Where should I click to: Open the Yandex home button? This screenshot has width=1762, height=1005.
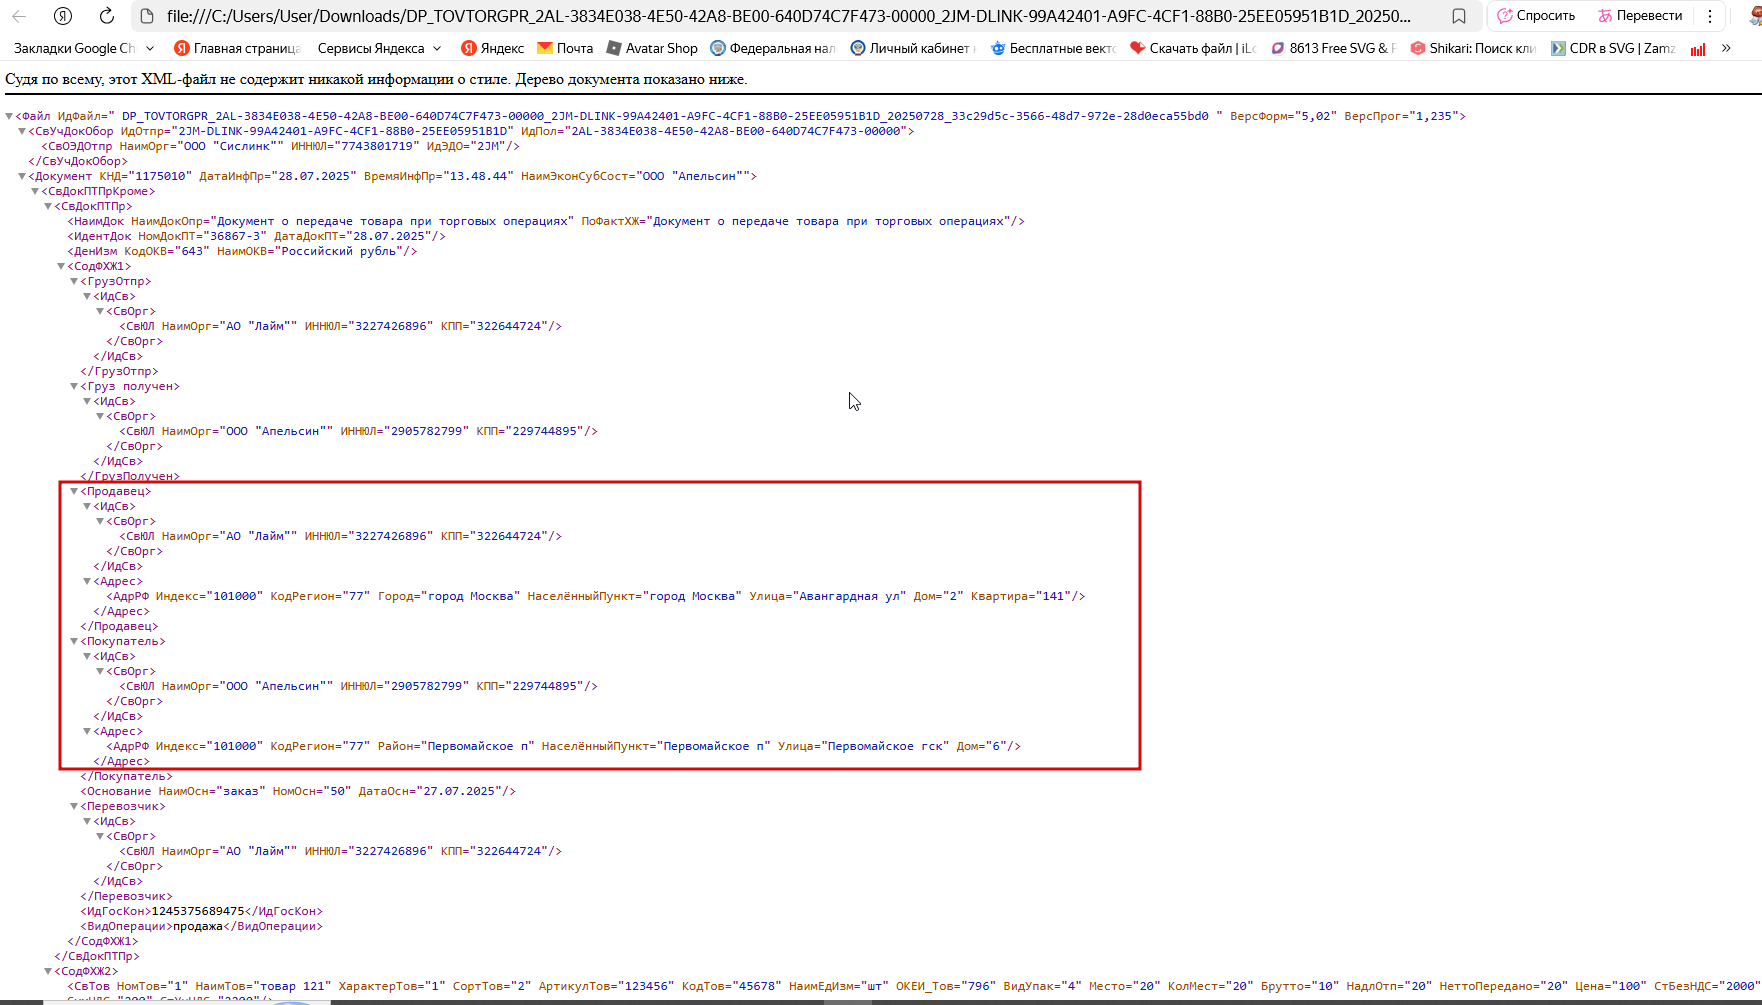pyautogui.click(x=63, y=16)
